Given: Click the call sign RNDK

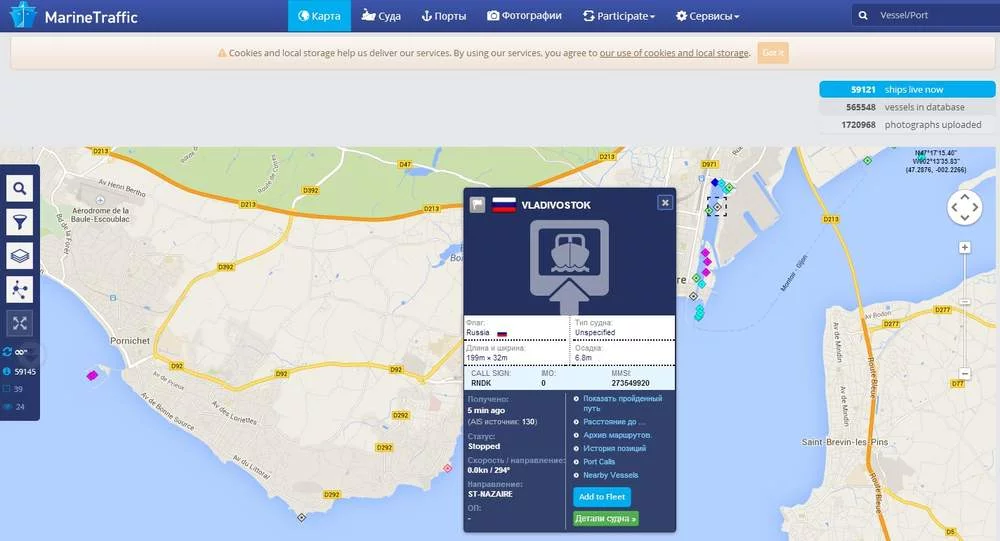Looking at the screenshot, I should 481,383.
